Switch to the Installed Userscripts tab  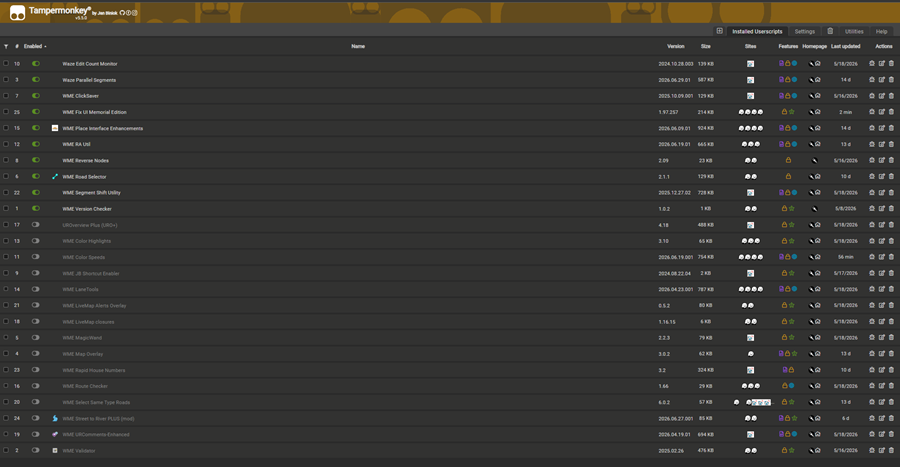(757, 32)
